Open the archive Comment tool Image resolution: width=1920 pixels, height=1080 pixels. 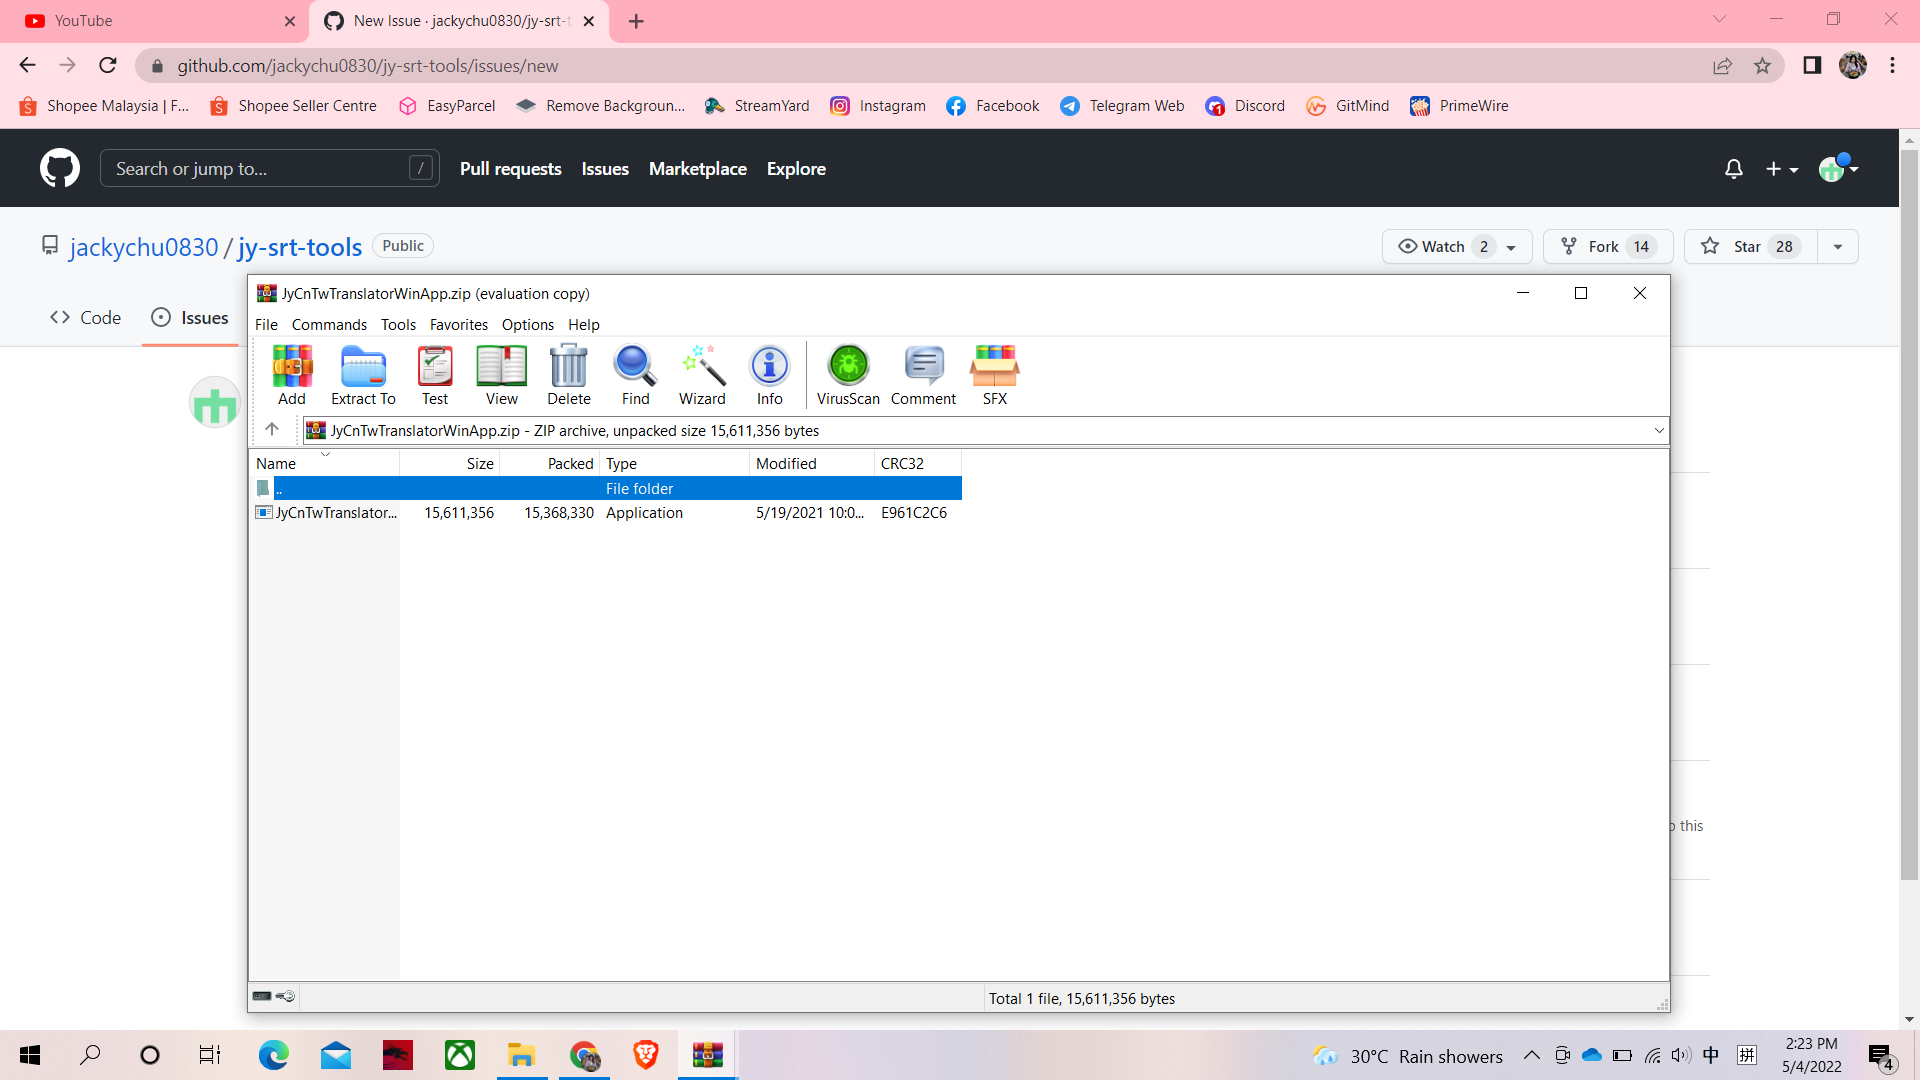tap(923, 375)
